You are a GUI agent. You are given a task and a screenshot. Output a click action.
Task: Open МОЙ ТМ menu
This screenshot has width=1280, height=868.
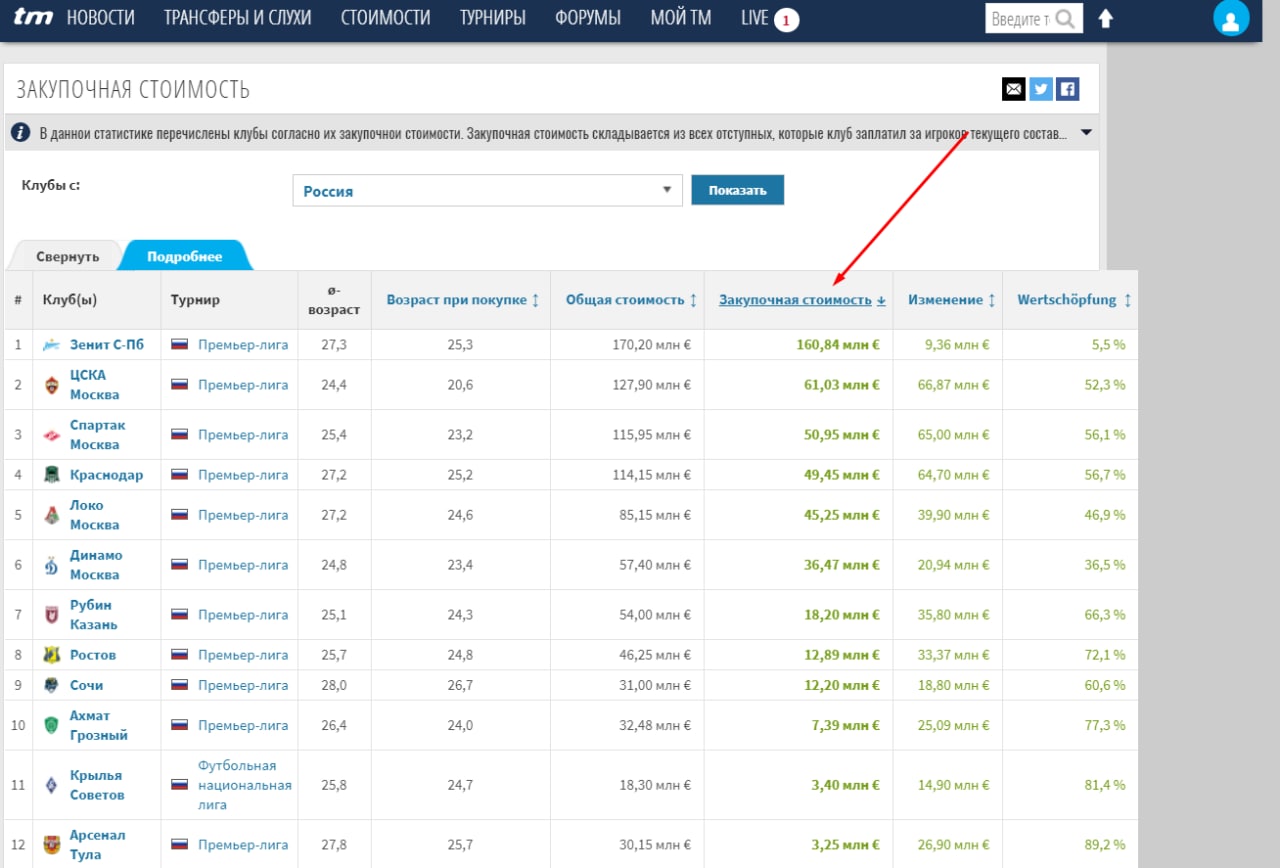tap(681, 18)
